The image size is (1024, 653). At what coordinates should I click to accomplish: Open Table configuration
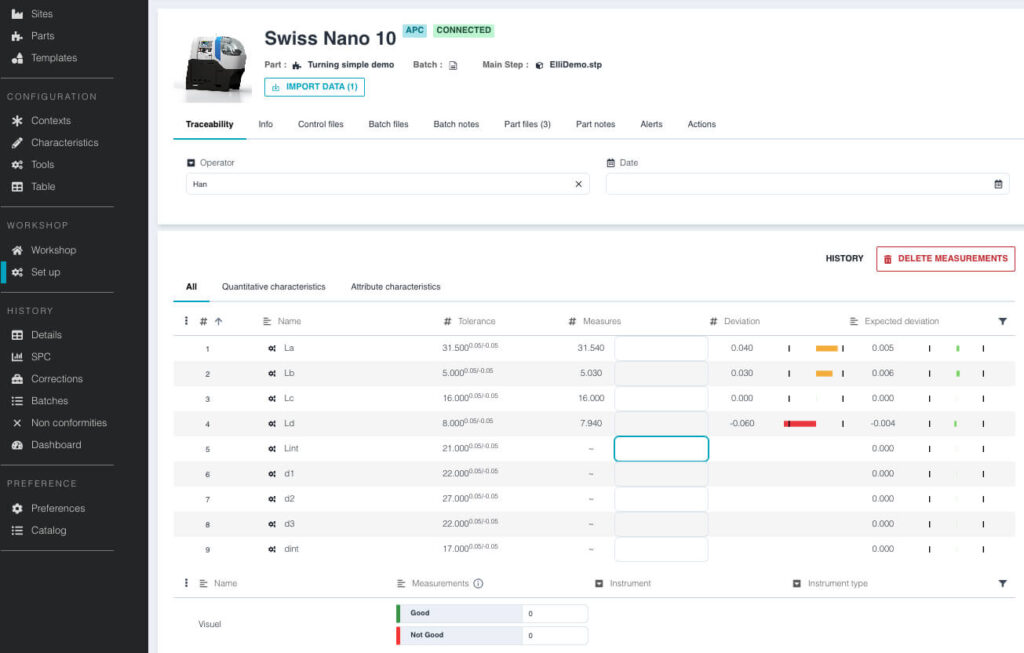point(42,187)
